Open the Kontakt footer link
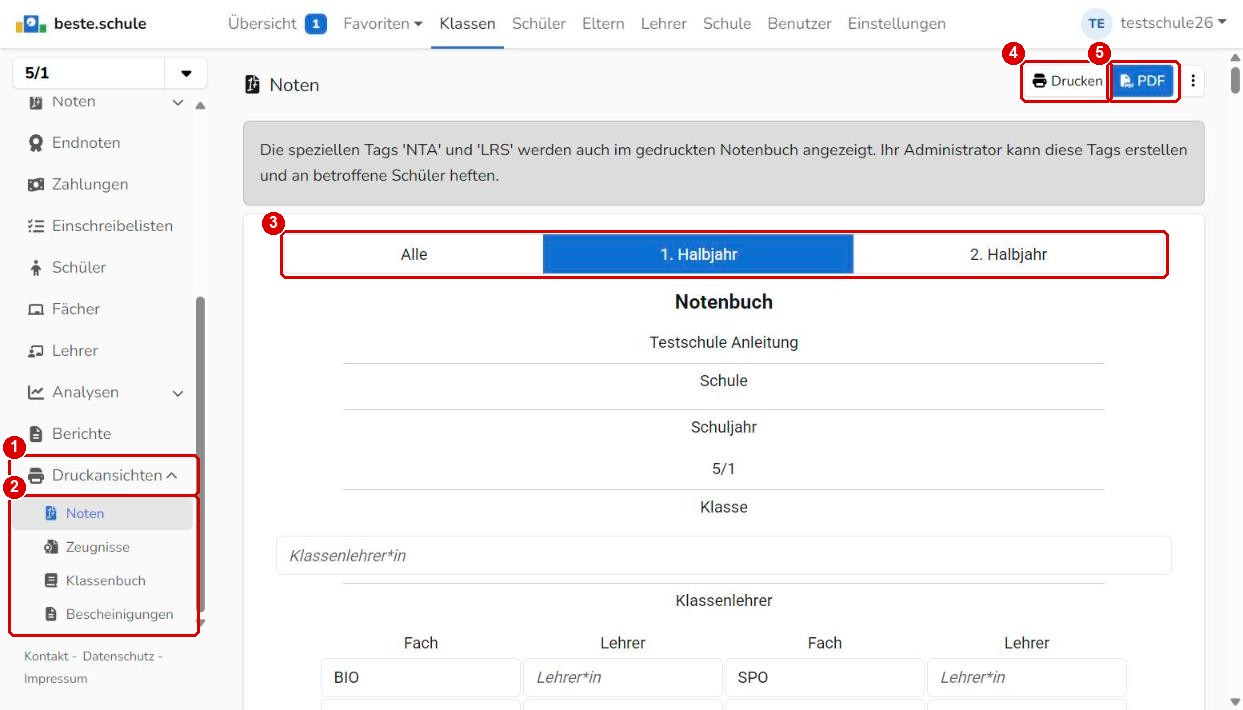1243x710 pixels. [45, 656]
